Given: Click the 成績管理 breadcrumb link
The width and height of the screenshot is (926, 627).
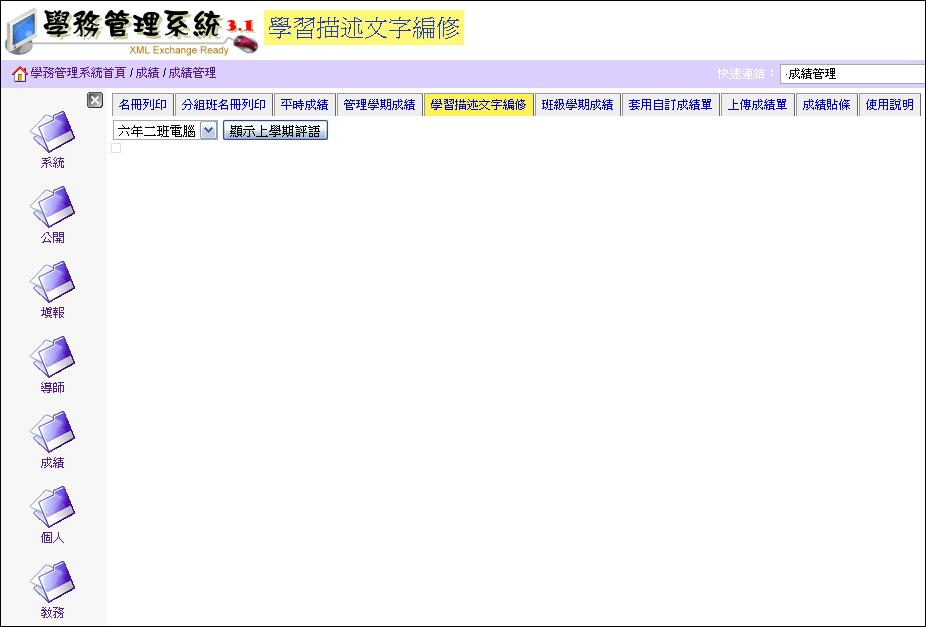Looking at the screenshot, I should pos(192,73).
